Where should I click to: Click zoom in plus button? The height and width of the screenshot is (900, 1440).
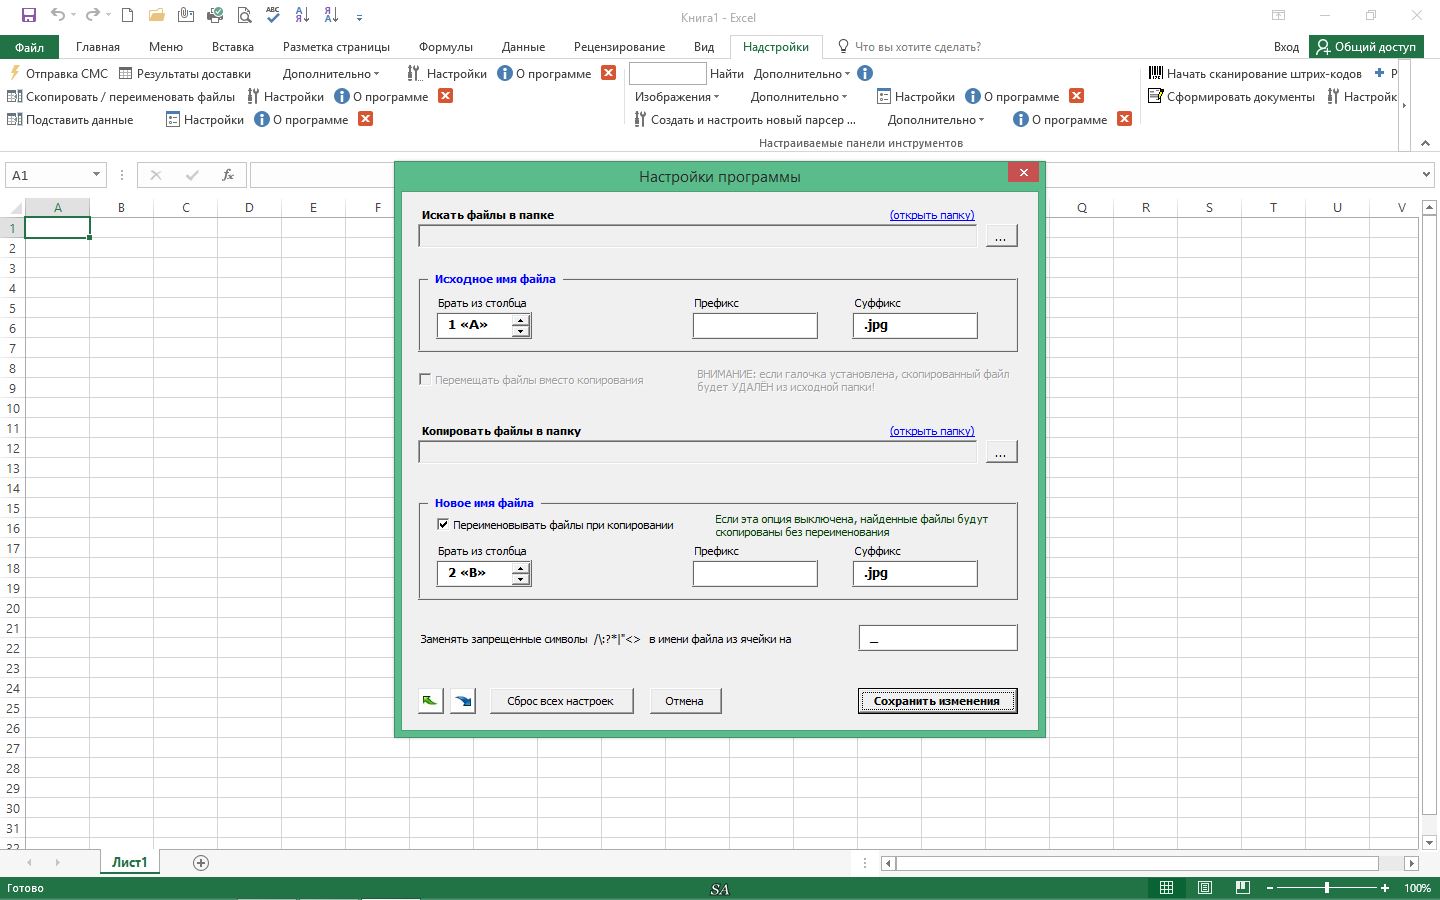tap(1385, 888)
